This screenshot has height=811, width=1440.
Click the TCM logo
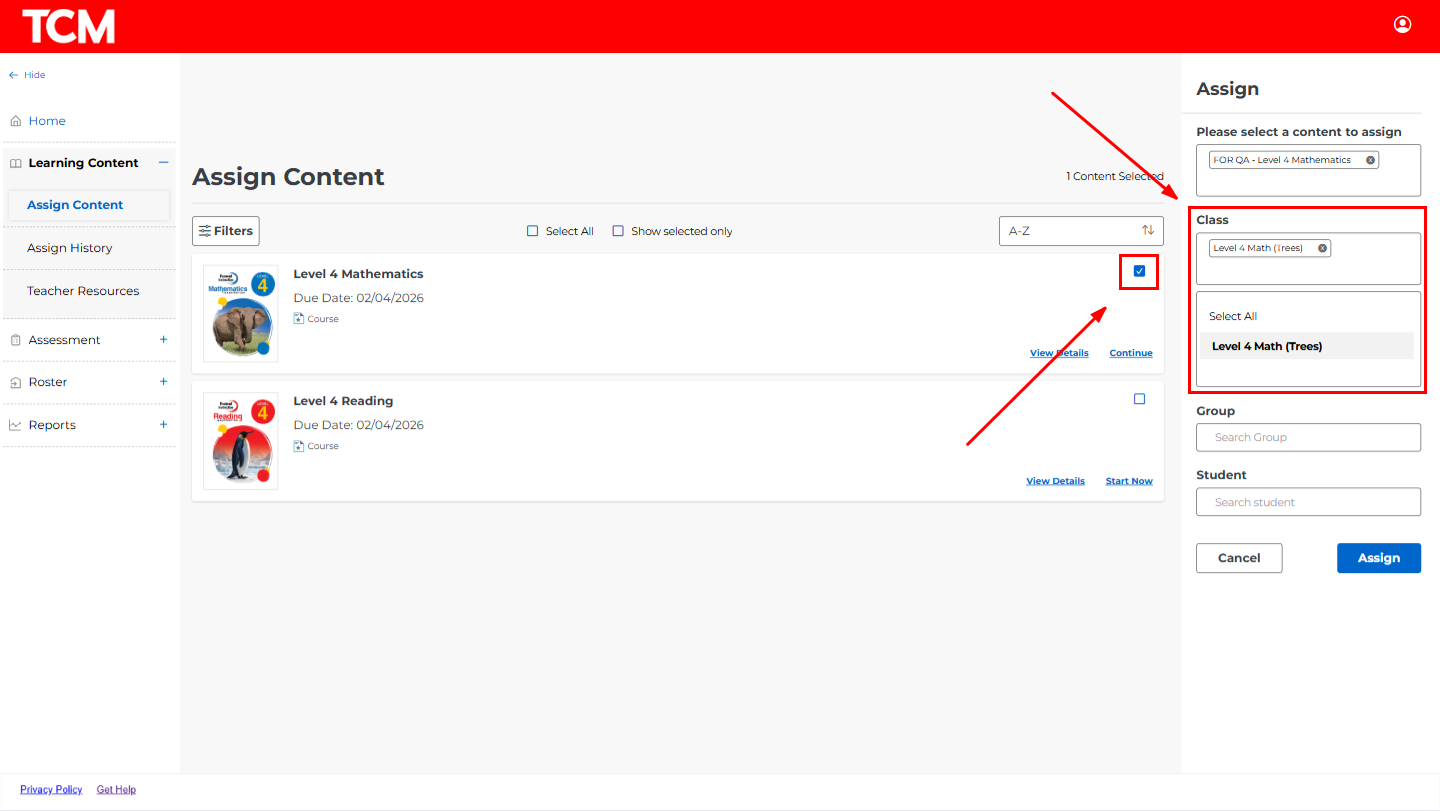point(68,26)
